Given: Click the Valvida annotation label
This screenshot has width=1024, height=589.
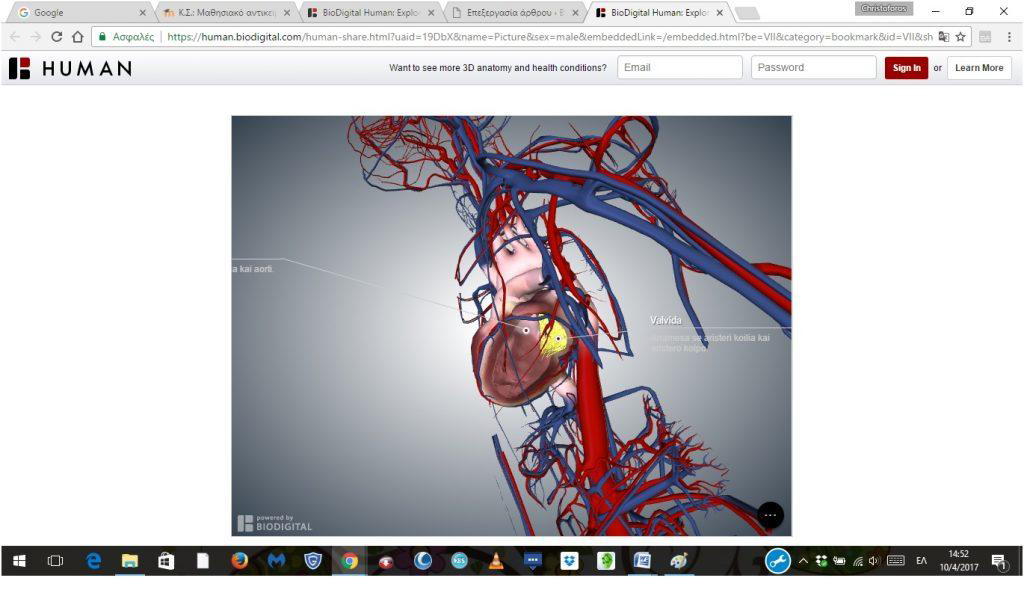Looking at the screenshot, I should (666, 320).
